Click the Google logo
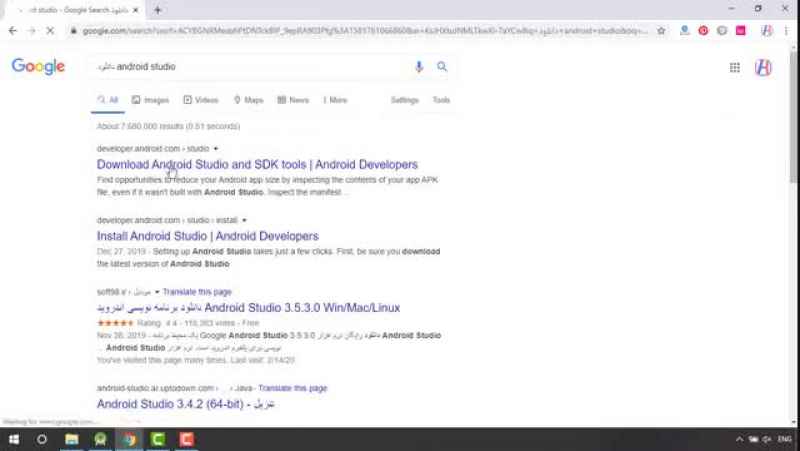 (38, 66)
